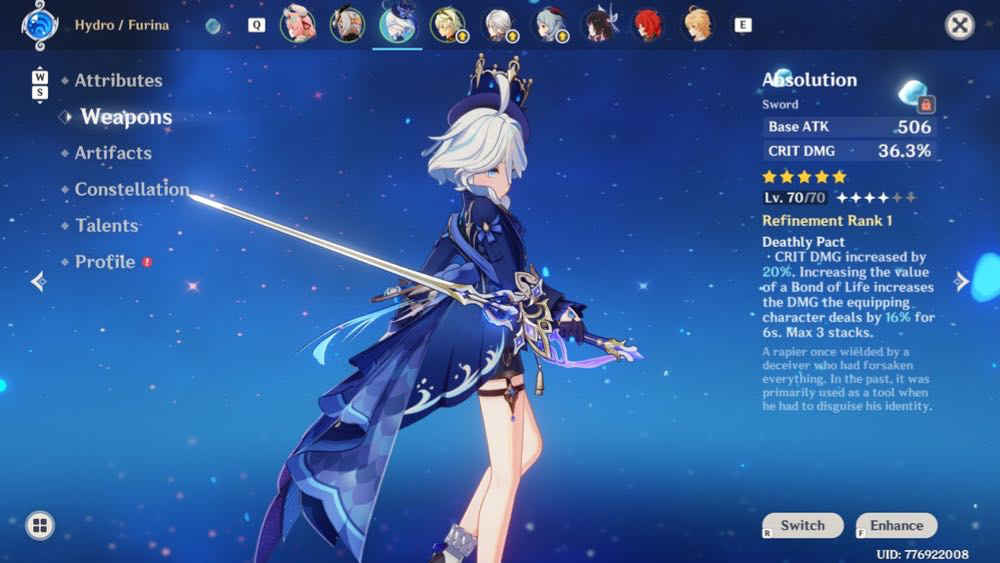Click the Q key previous-character button
1000x563 pixels.
pos(256,25)
